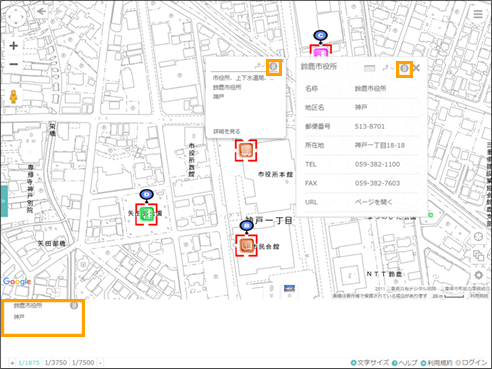Click the globe icon in 鈴鹿市役所 detail panel
This screenshot has width=492, height=369.
click(x=404, y=69)
